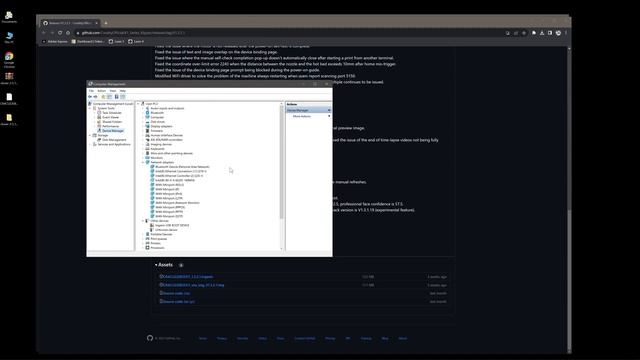Collapse the Storage tree node

pos(90,135)
